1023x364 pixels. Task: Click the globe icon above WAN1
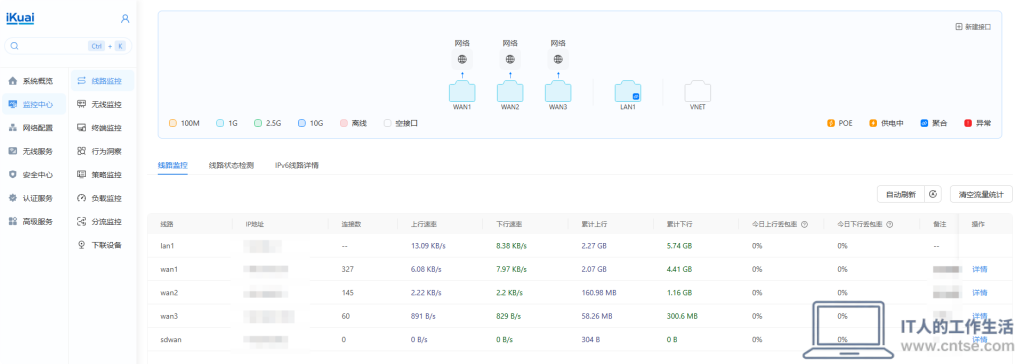pos(462,59)
